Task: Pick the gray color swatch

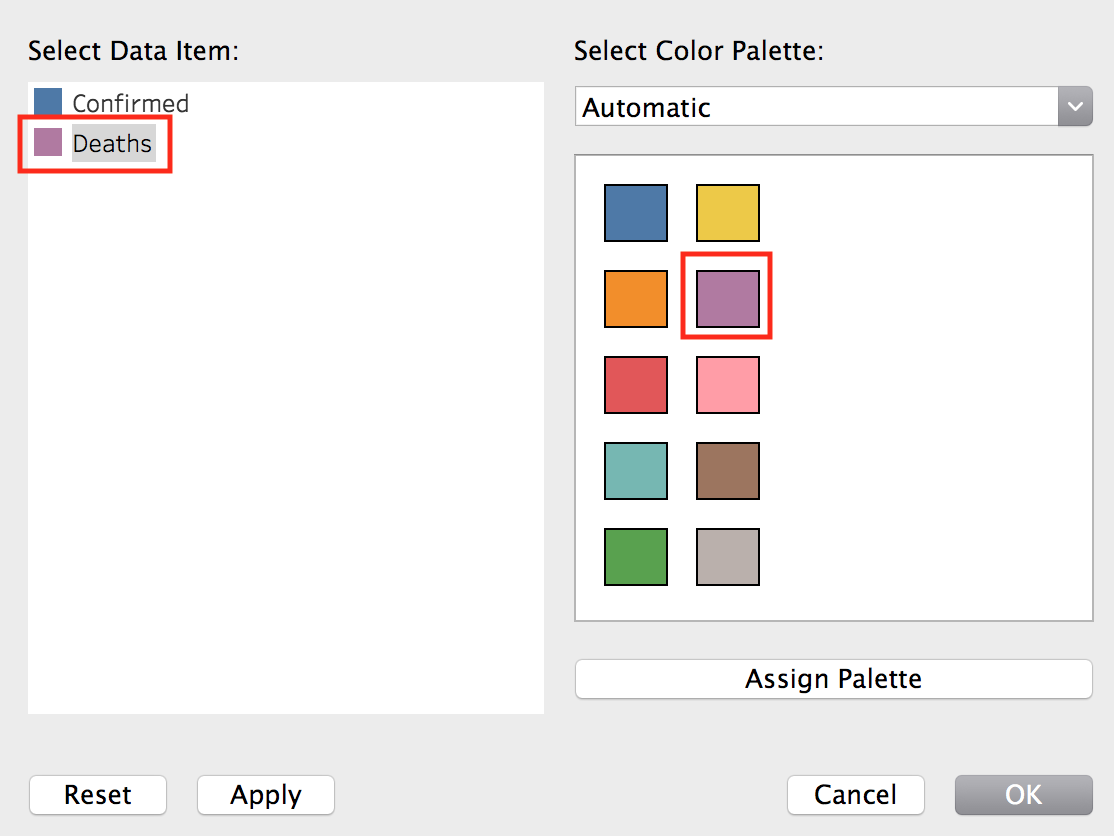Action: 727,556
